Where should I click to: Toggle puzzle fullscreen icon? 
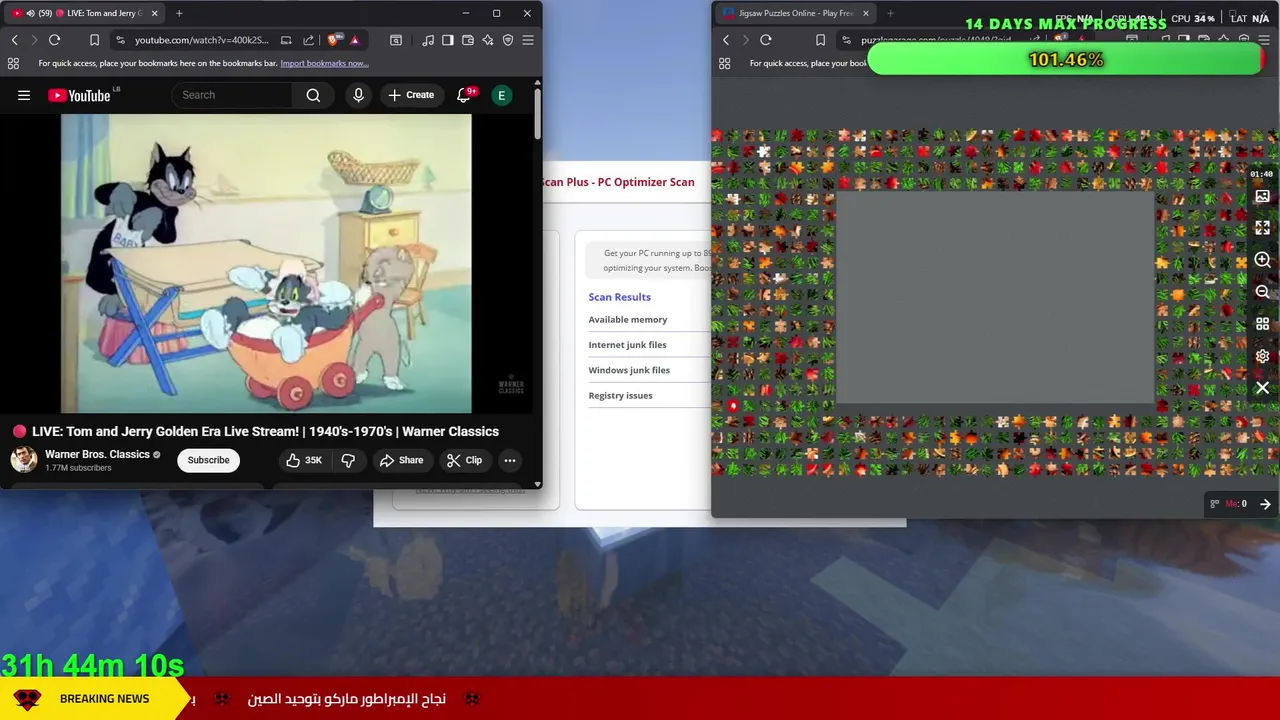1262,228
